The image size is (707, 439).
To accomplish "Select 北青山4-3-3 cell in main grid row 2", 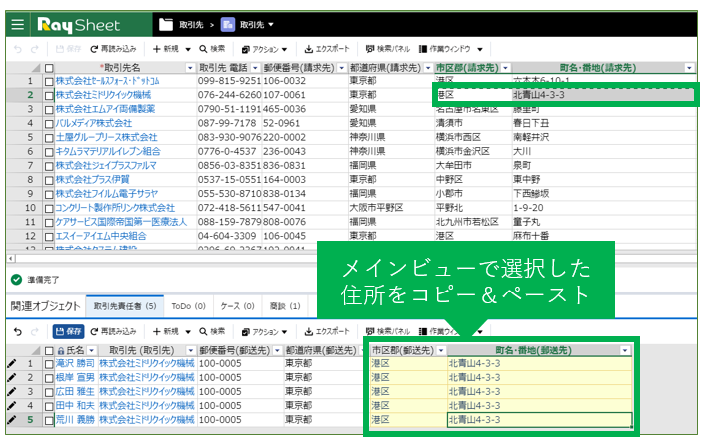I will [603, 95].
